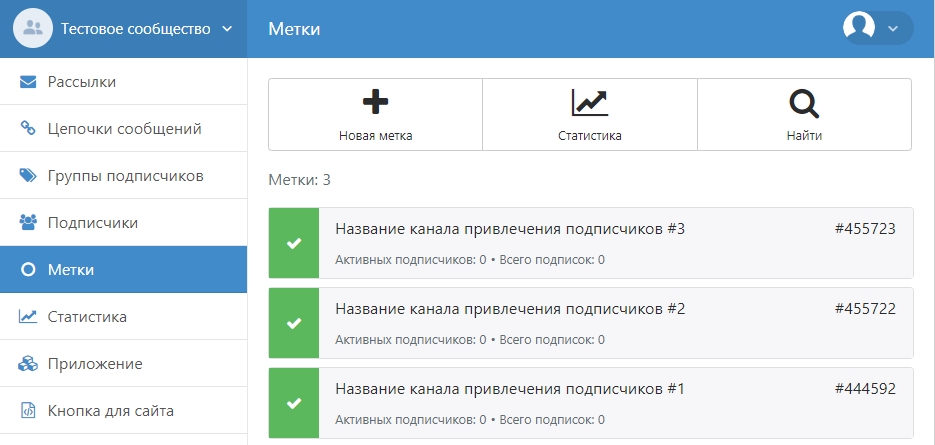Click the chain icon beside Цепочки сообщений
Screen dimensions: 935x445
28,129
